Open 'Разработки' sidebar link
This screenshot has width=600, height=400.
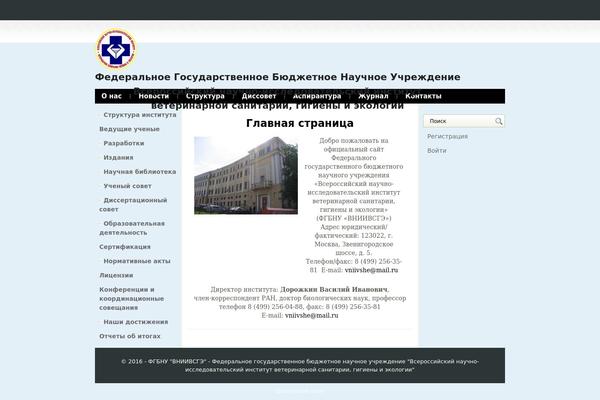point(124,143)
